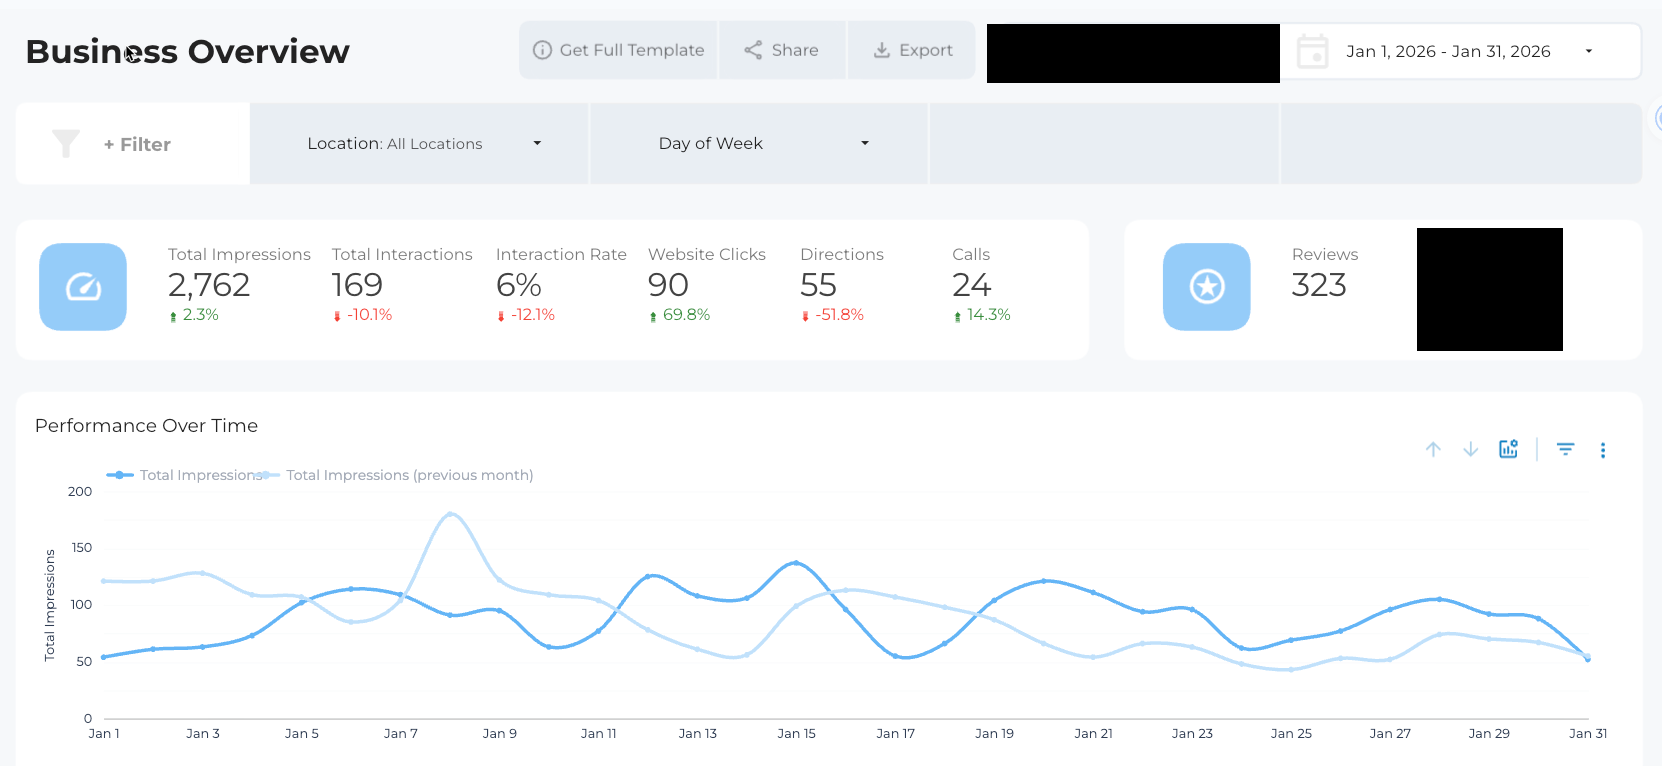Viewport: 1662px width, 766px height.
Task: Select the Jan 15 peak data point
Action: [796, 563]
